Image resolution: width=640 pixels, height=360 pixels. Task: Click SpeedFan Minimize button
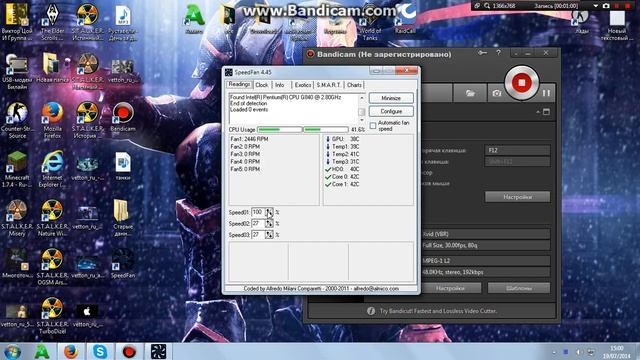tap(391, 98)
